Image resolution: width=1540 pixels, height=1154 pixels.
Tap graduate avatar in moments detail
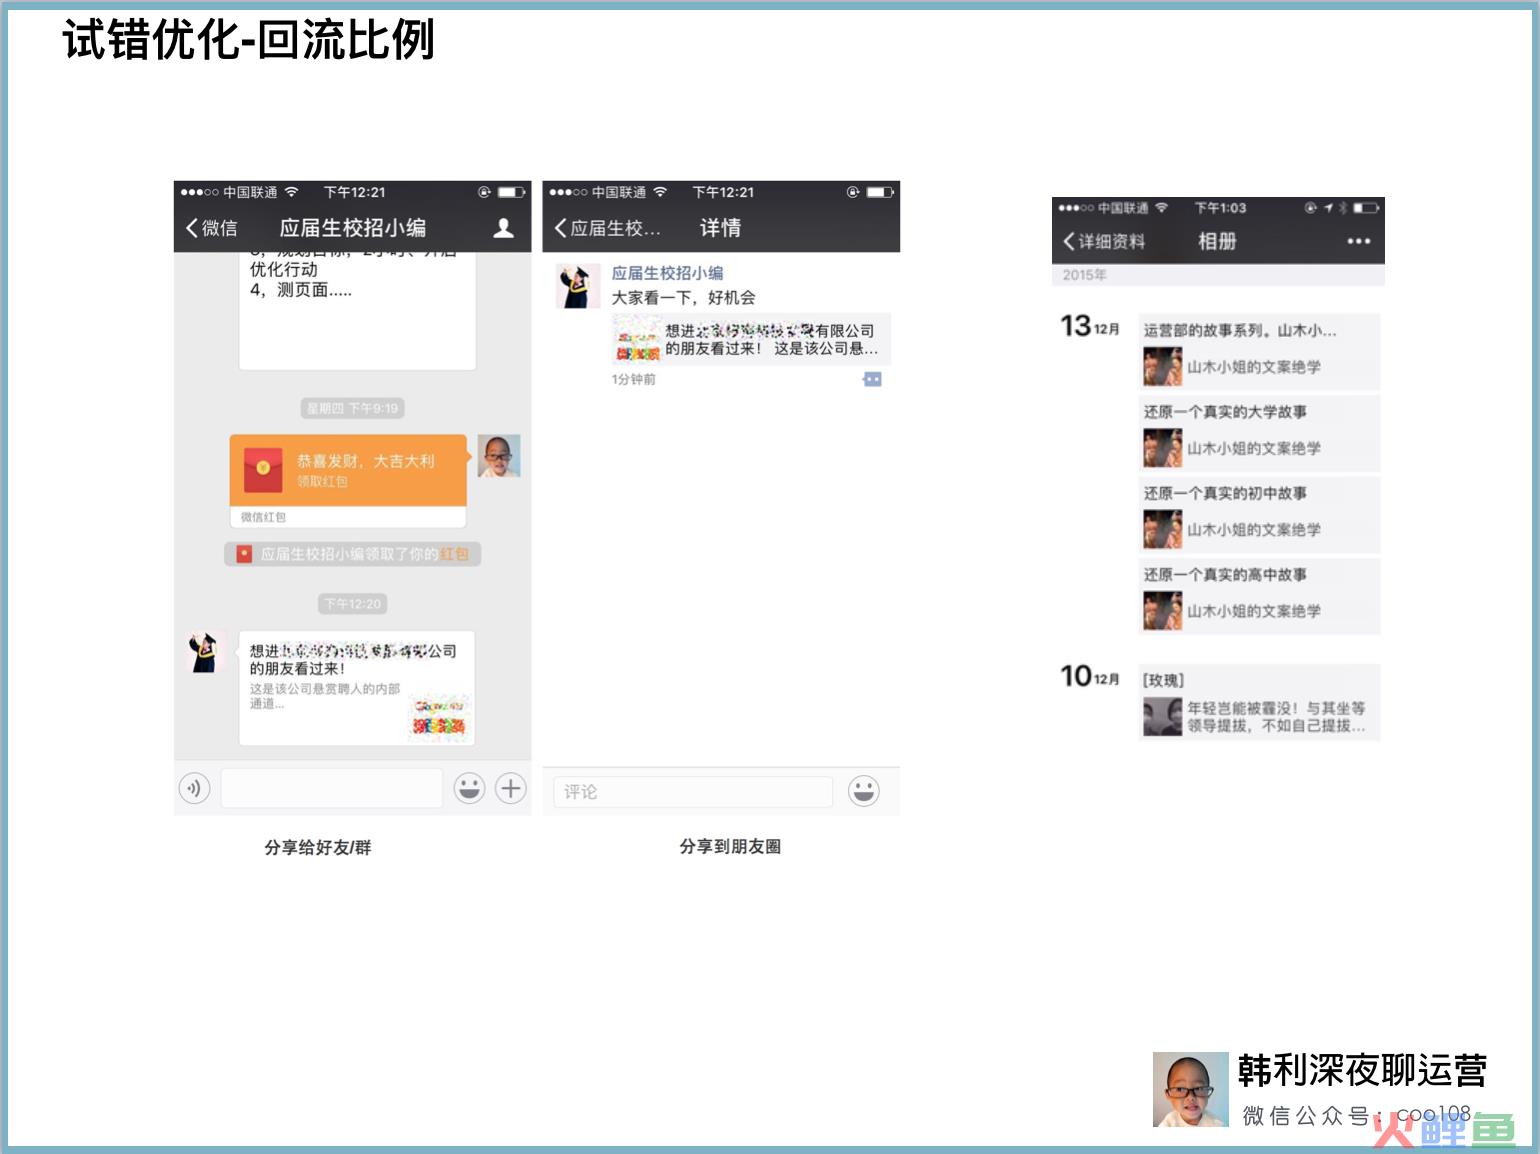[x=578, y=287]
